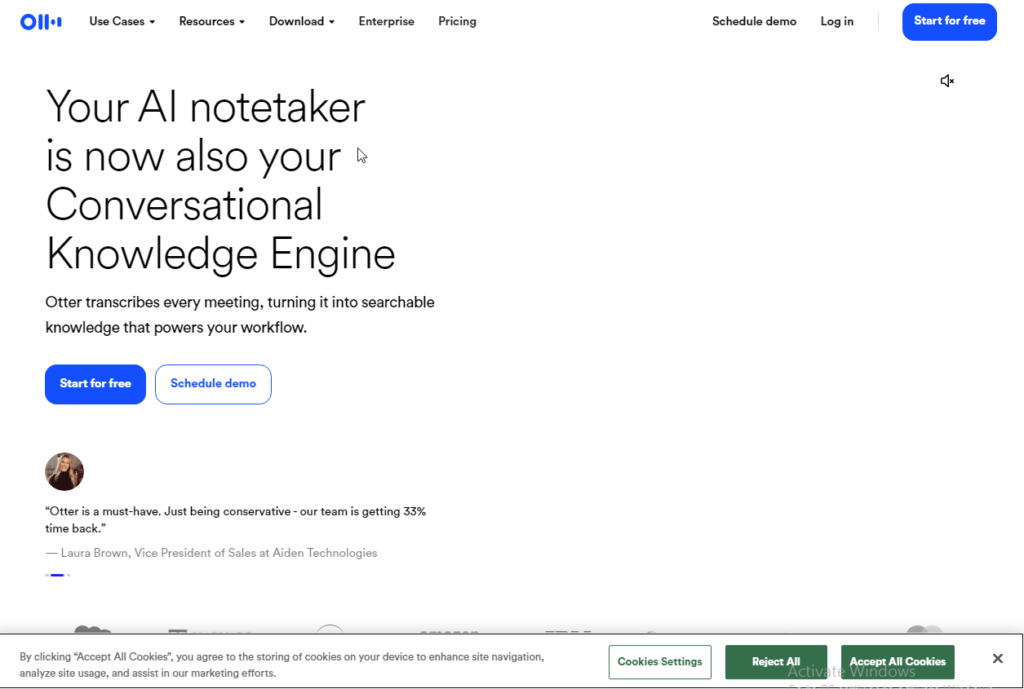This screenshot has width=1024, height=689.
Task: Open the Pricing page
Action: (x=457, y=22)
